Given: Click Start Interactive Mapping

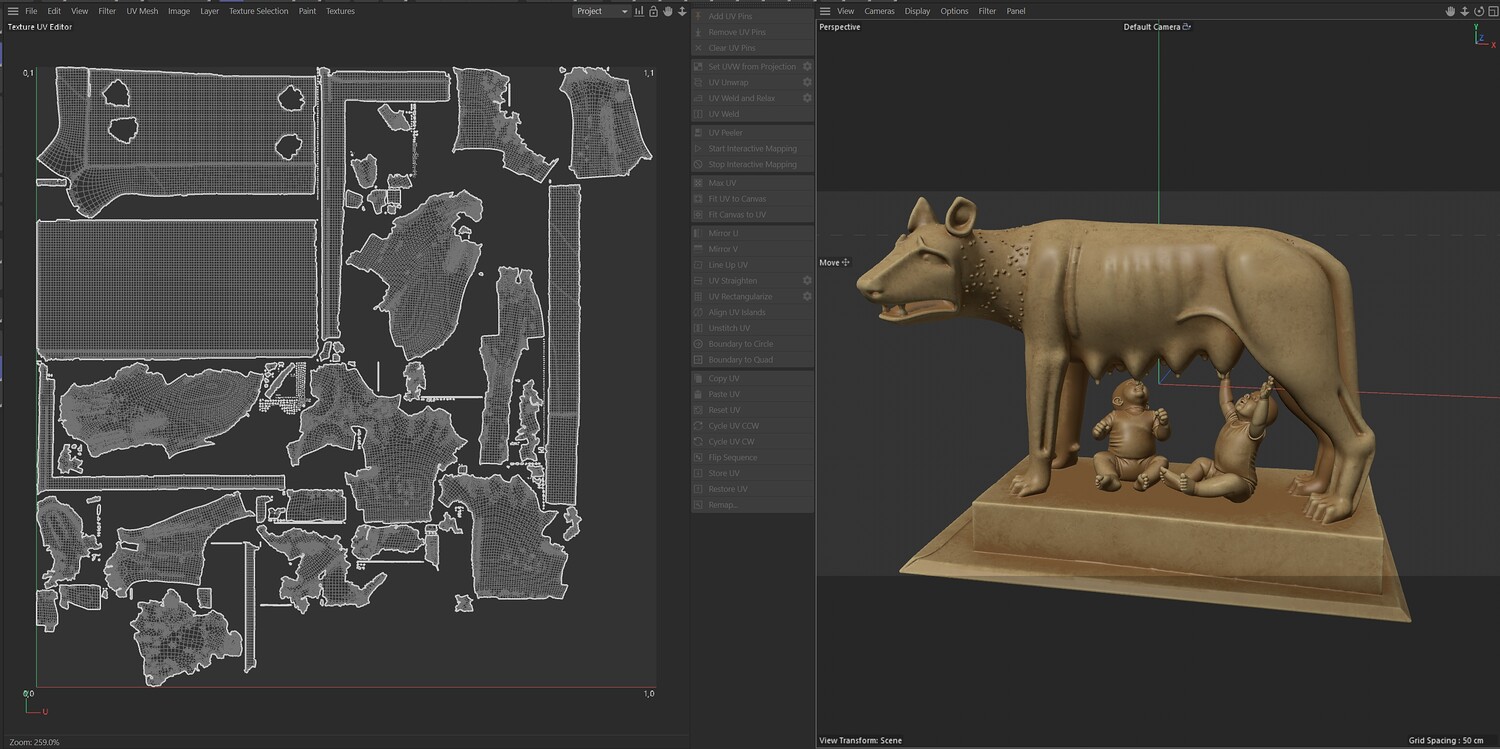Looking at the screenshot, I should pos(752,148).
